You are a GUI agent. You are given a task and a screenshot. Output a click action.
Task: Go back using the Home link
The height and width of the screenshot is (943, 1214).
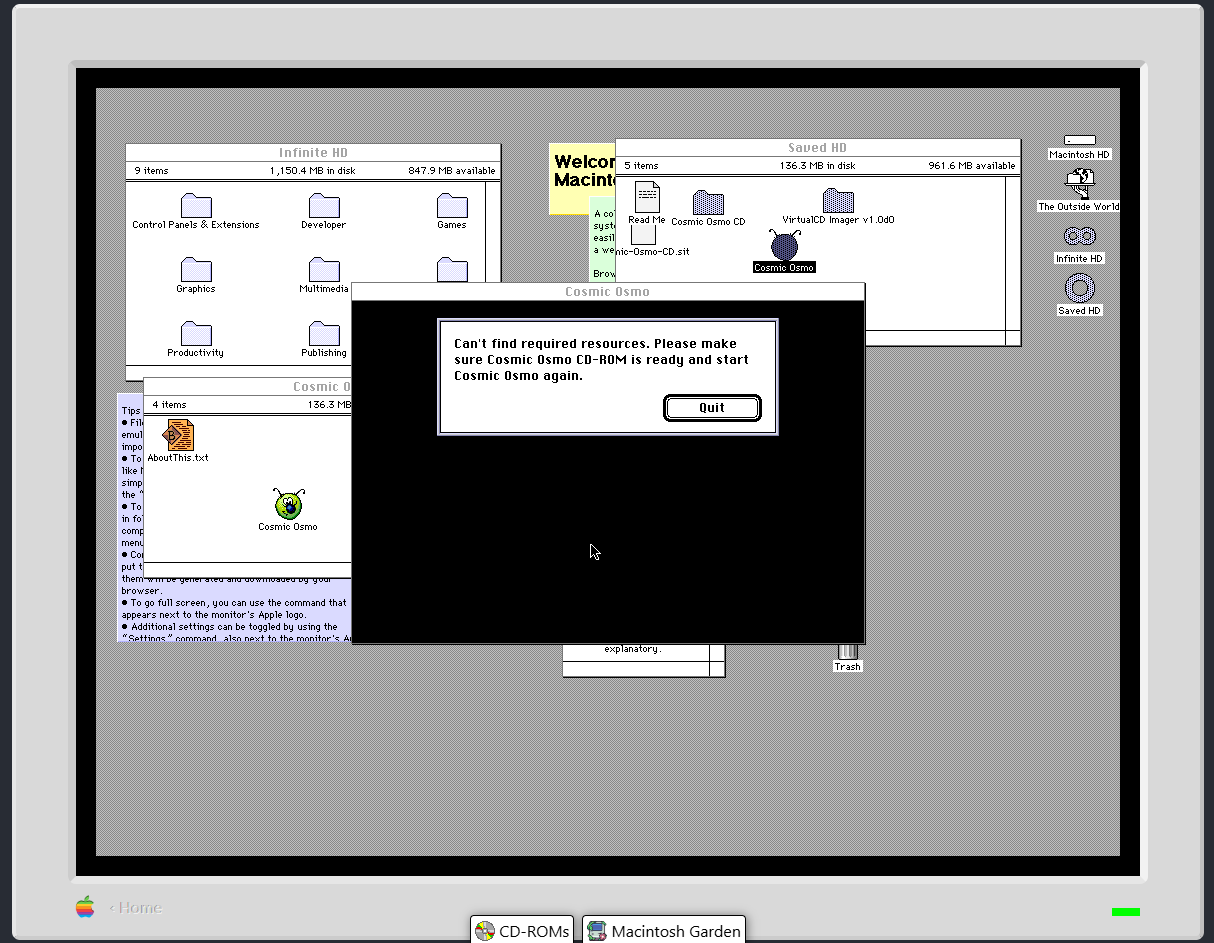point(135,907)
